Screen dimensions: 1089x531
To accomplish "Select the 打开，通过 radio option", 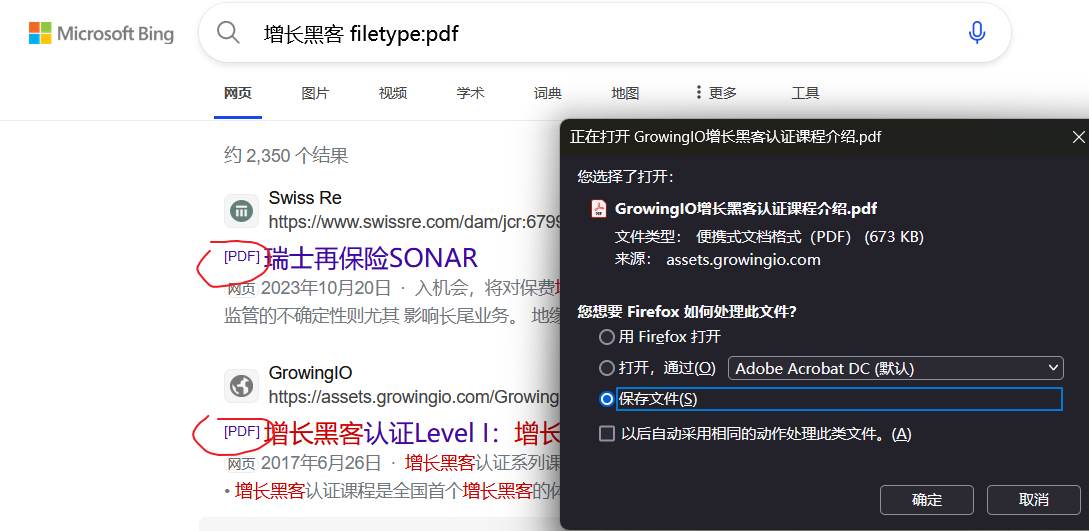I will 607,368.
